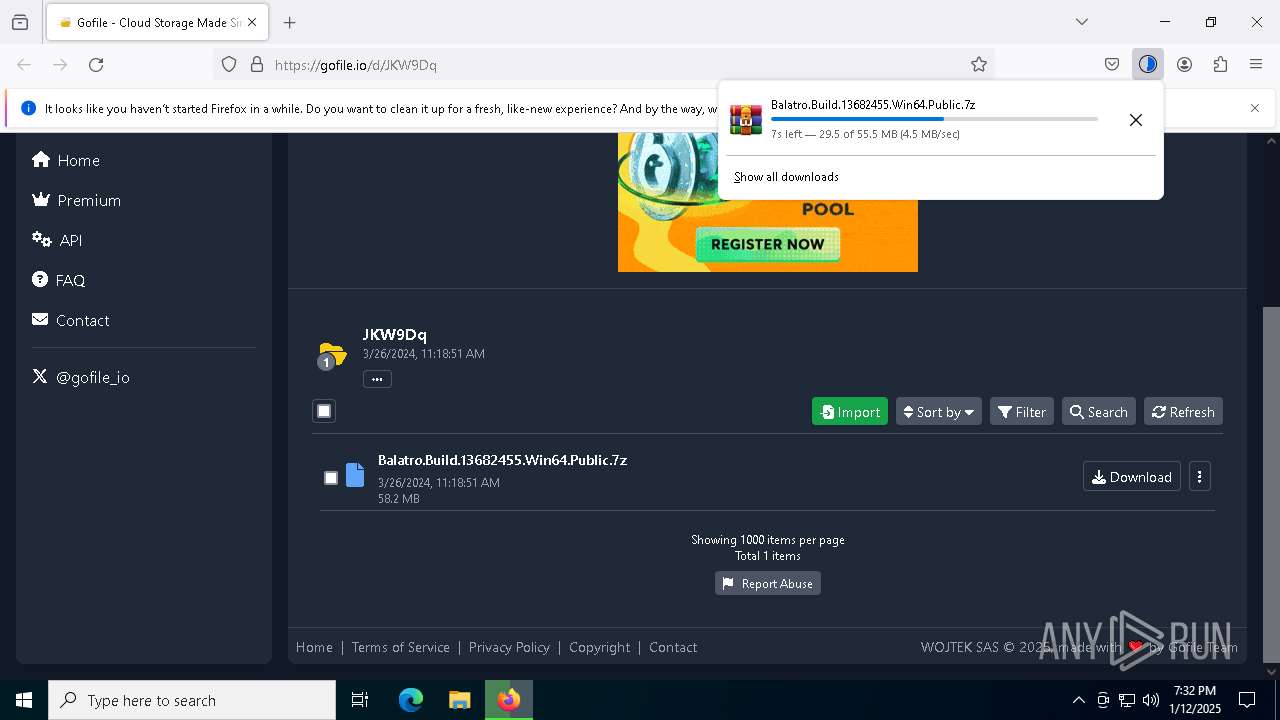This screenshot has height=720, width=1280.
Task: Click the Firefox taskbar icon
Action: pos(509,700)
